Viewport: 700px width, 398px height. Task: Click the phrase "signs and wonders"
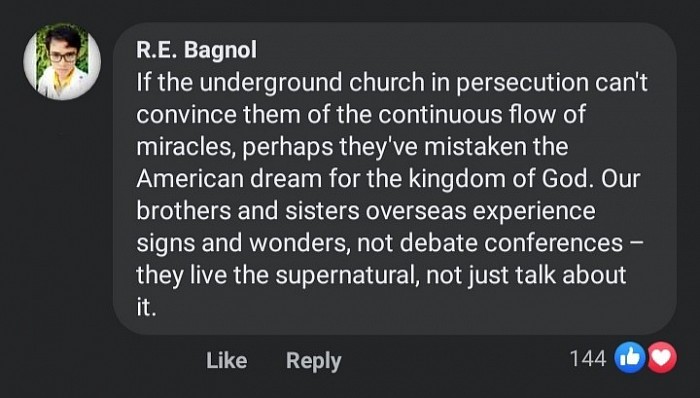(241, 244)
